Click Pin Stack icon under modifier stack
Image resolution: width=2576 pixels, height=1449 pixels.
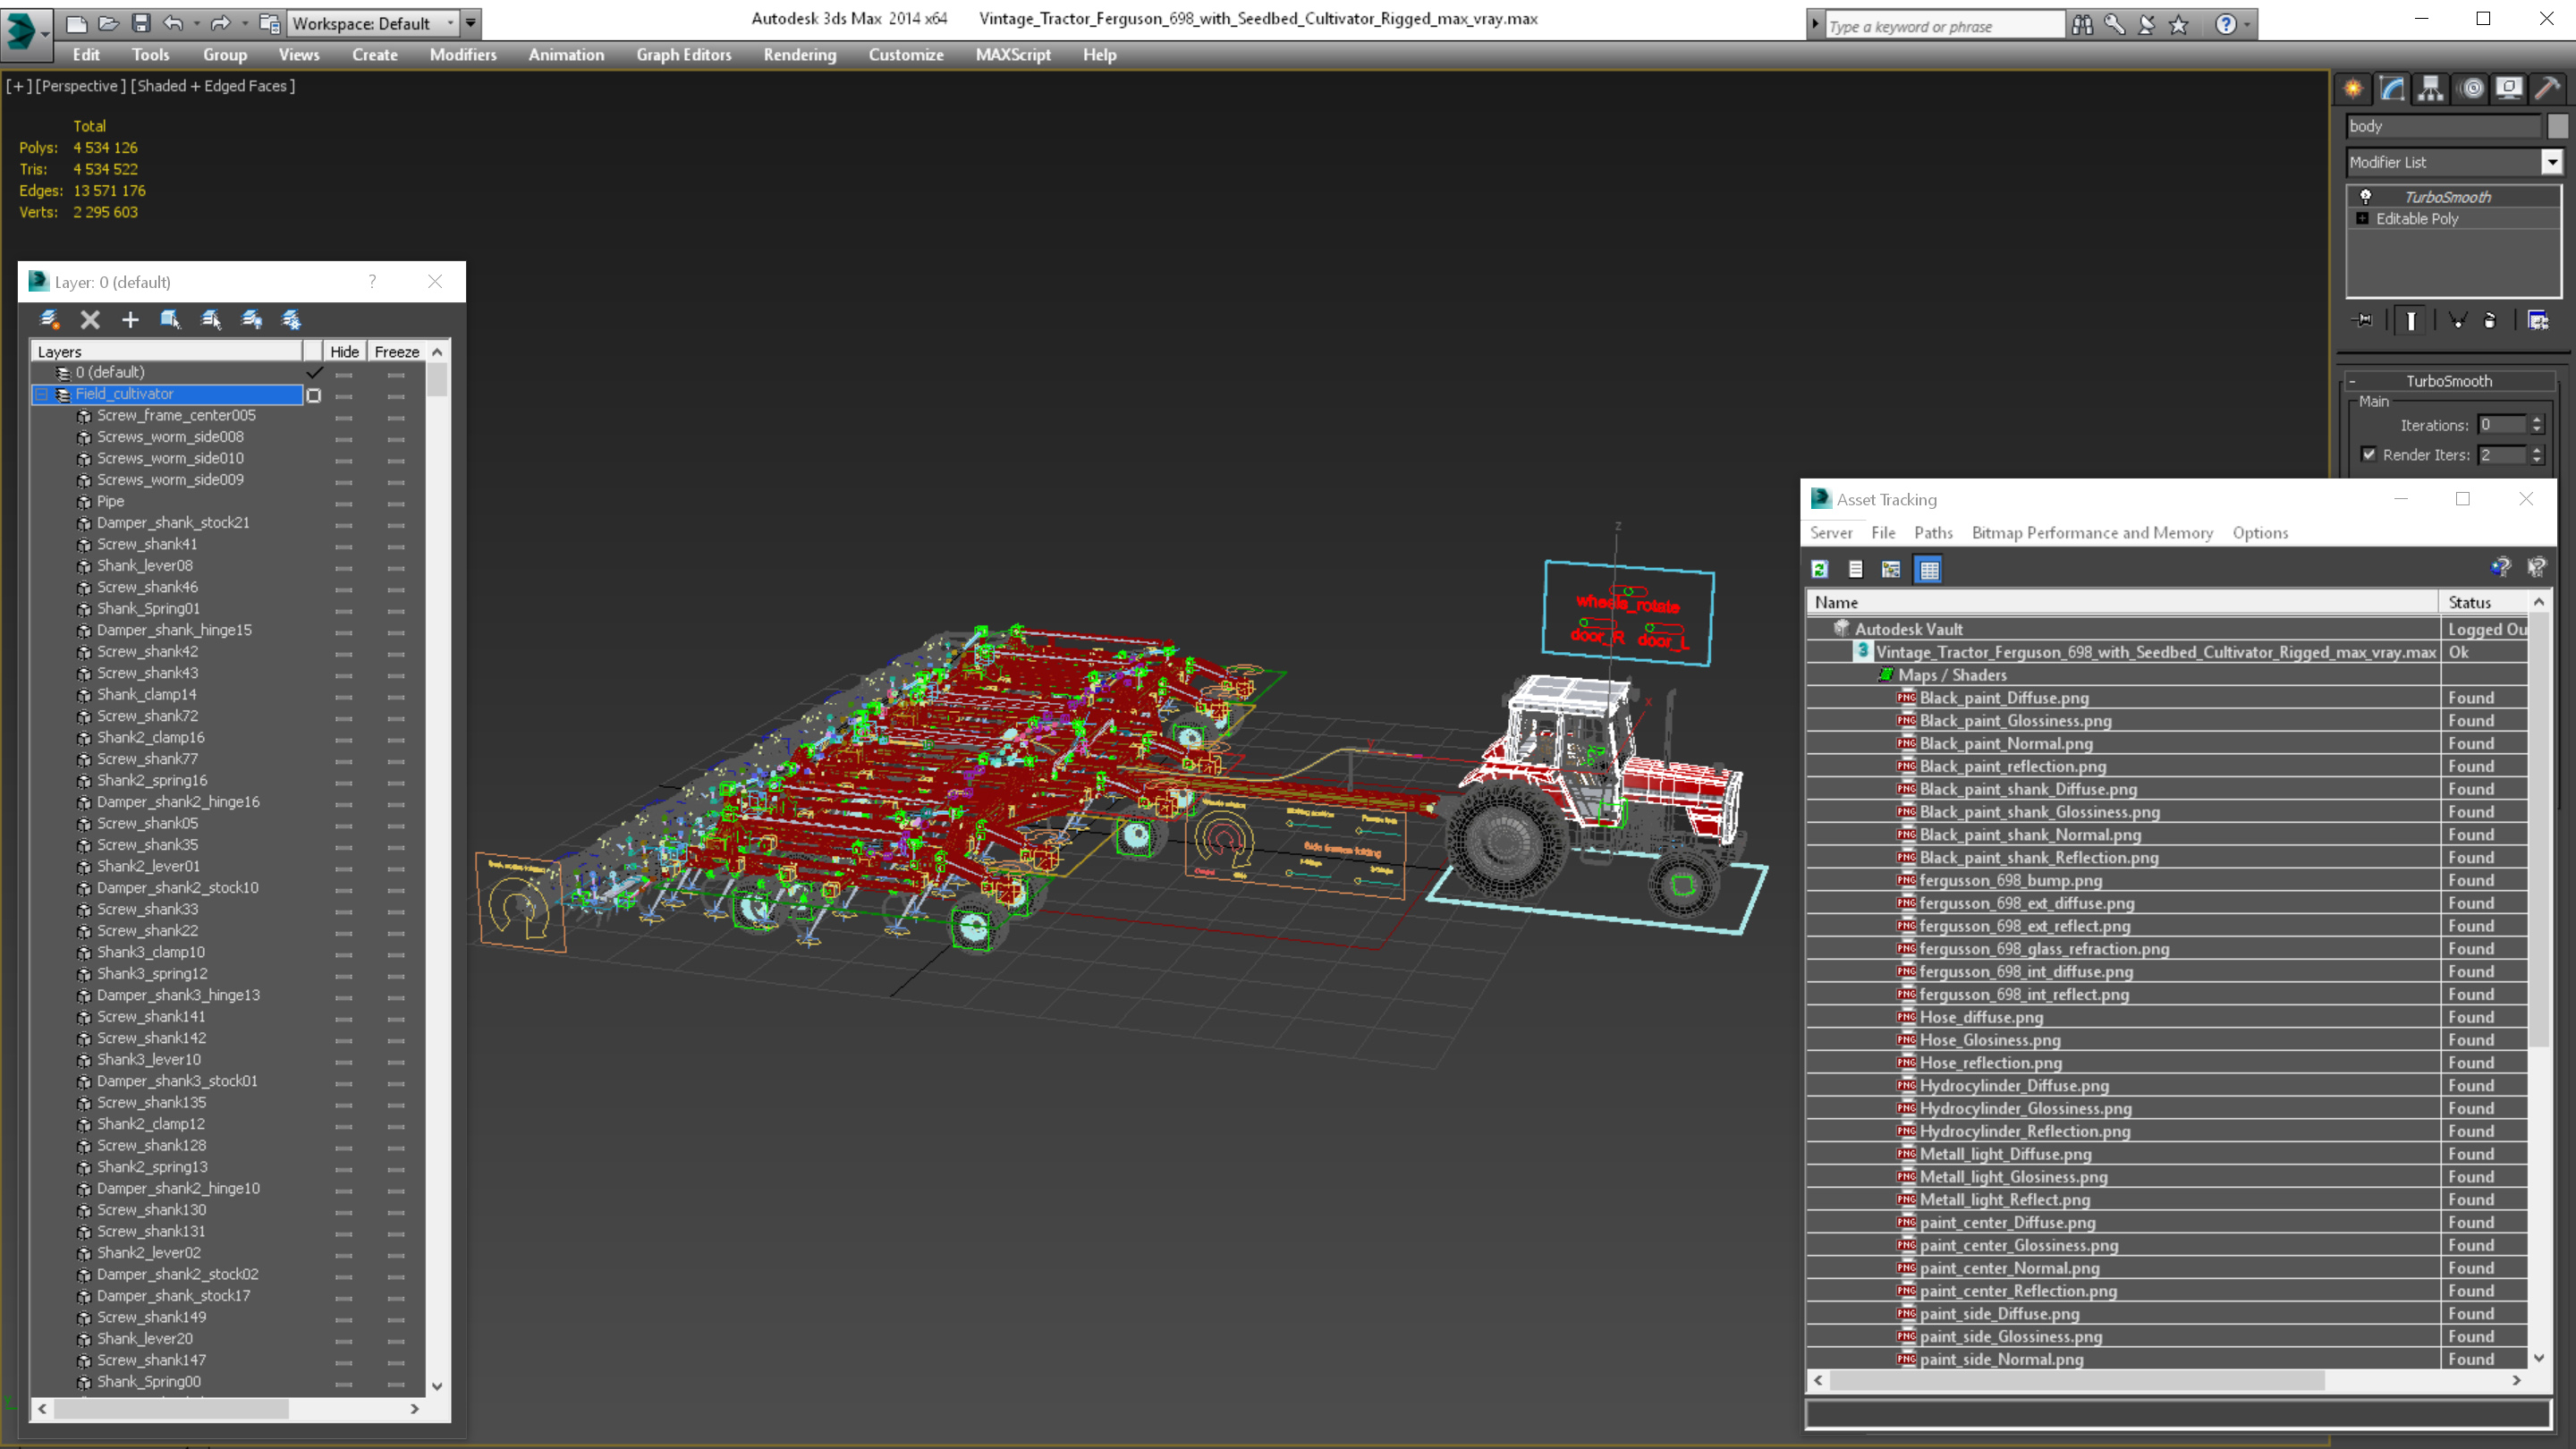pos(2363,320)
